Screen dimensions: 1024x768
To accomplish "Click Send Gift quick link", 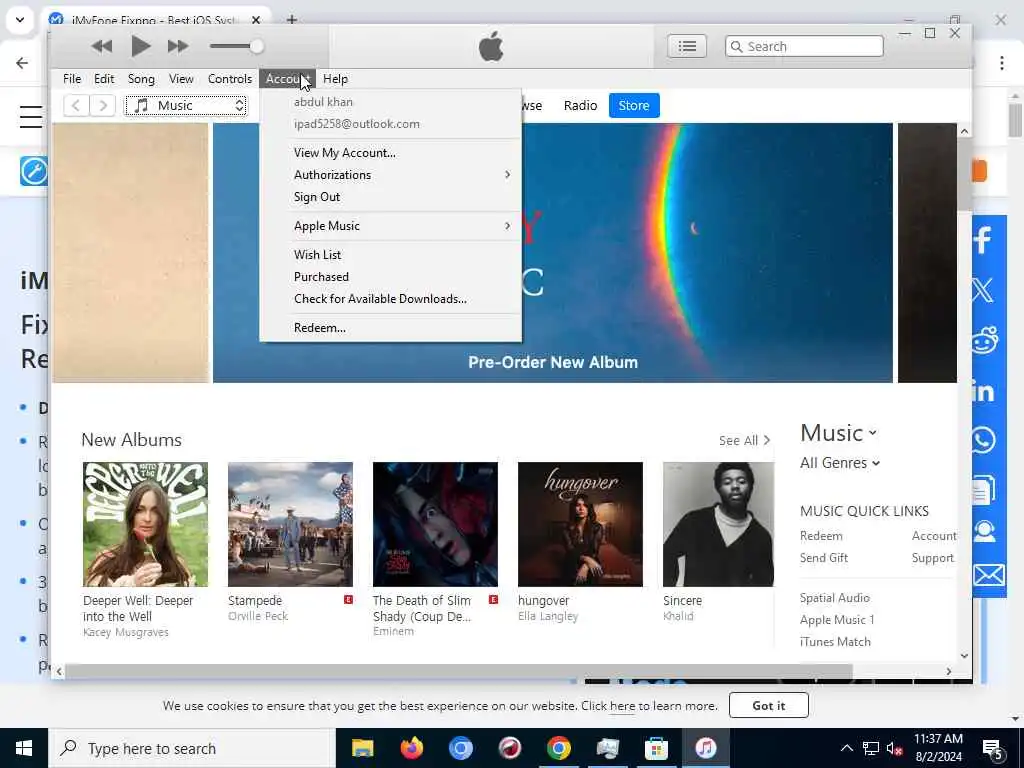I will tap(824, 558).
